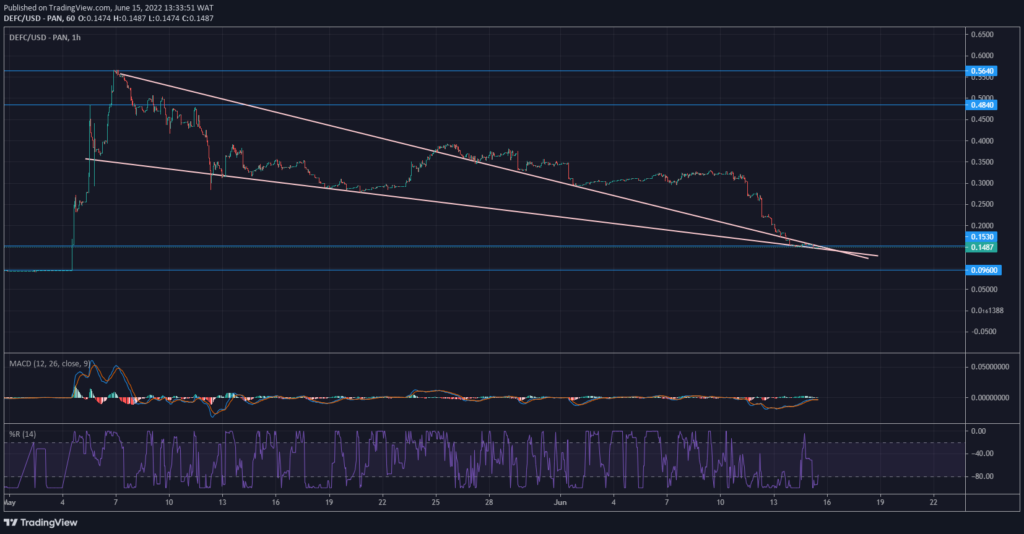Click the green 0.1487 current price label

click(982, 247)
